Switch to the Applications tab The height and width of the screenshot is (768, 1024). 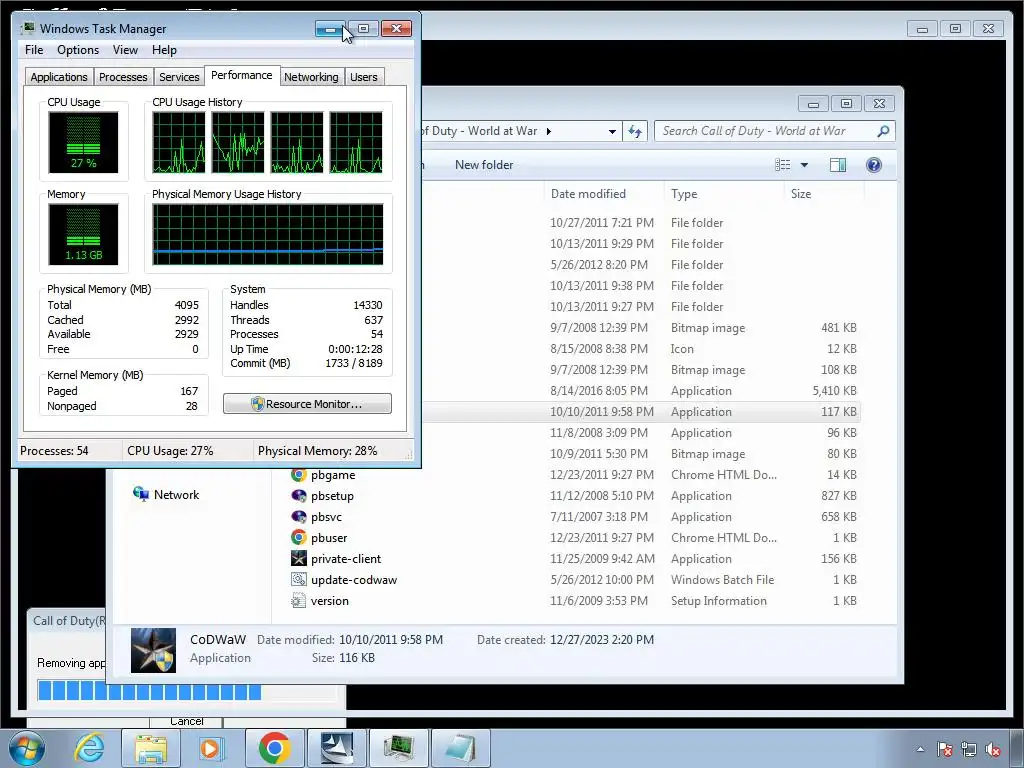pyautogui.click(x=59, y=77)
